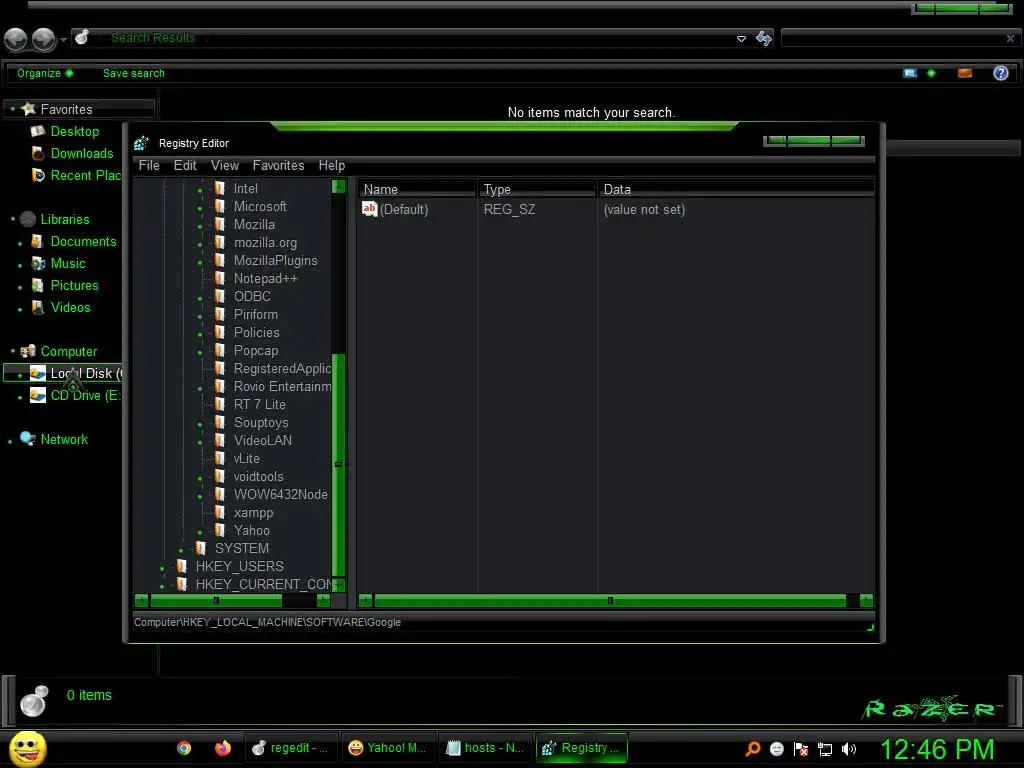Expand the HKEY_USERS hive node
Screen dimensions: 1024x768
(x=162, y=568)
